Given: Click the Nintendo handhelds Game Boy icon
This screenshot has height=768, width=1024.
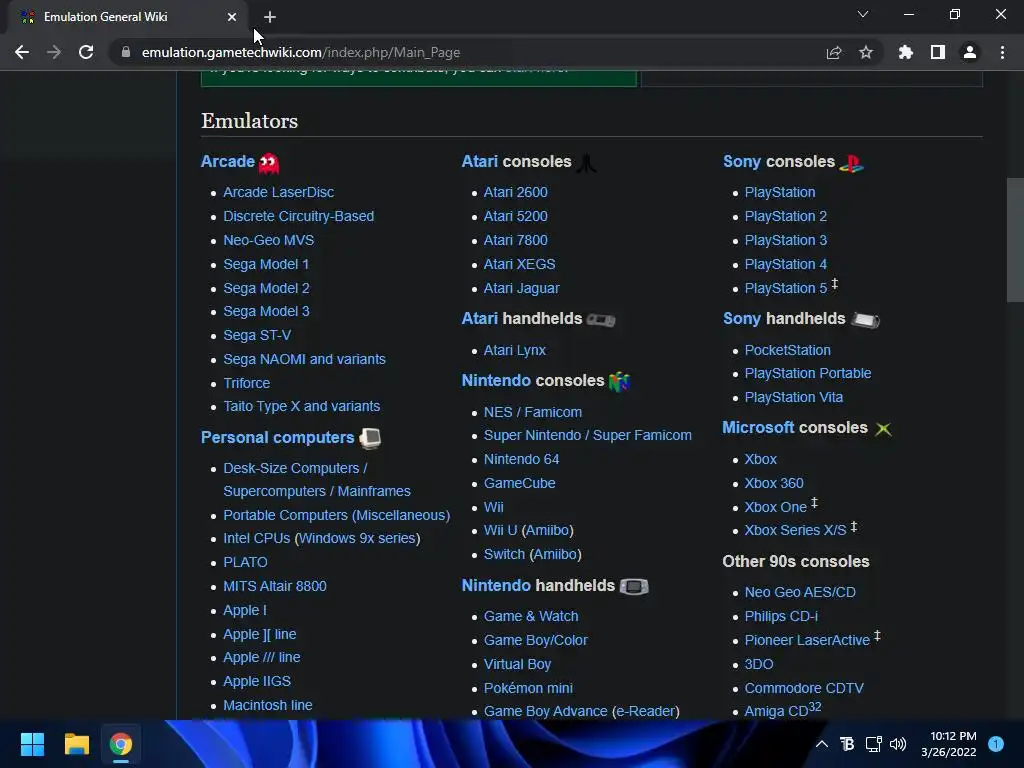Looking at the screenshot, I should tap(633, 586).
